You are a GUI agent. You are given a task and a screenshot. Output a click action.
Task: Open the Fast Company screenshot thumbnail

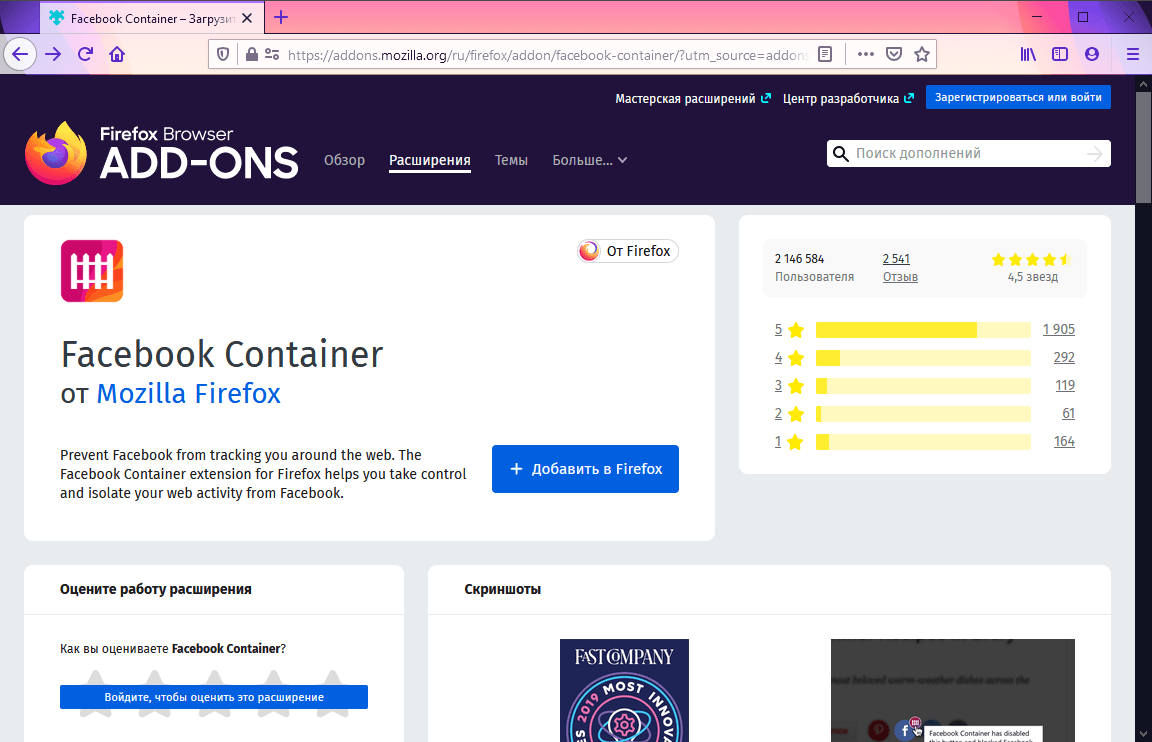[x=624, y=691]
